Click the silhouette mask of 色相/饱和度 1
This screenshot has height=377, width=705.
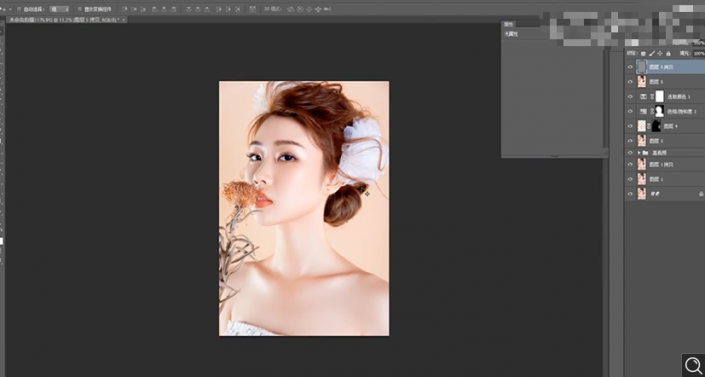659,111
